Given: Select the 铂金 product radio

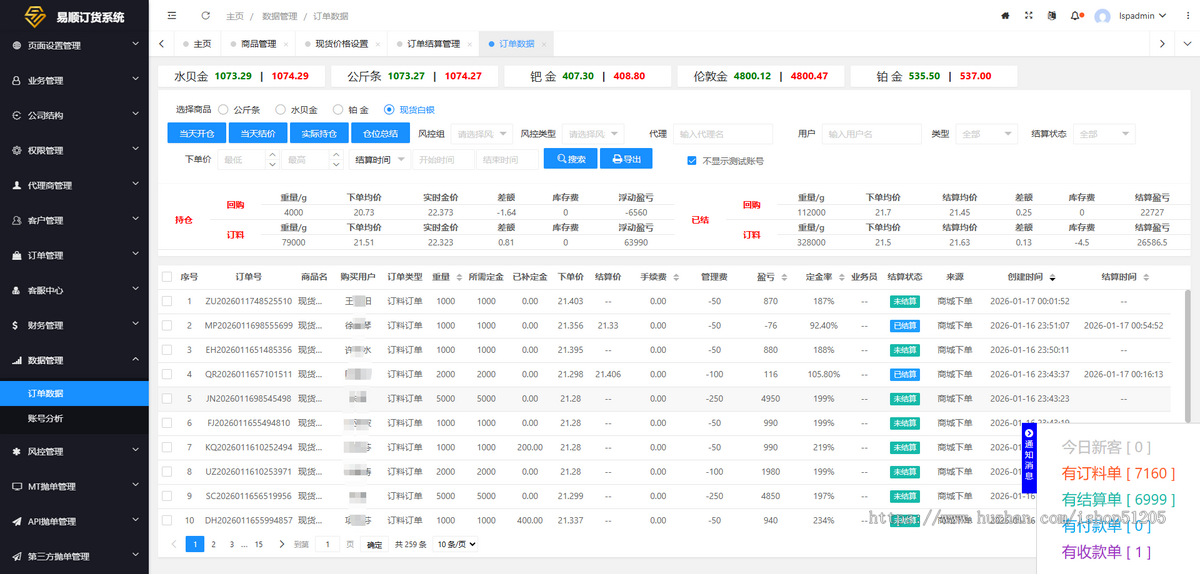Looking at the screenshot, I should tap(337, 109).
